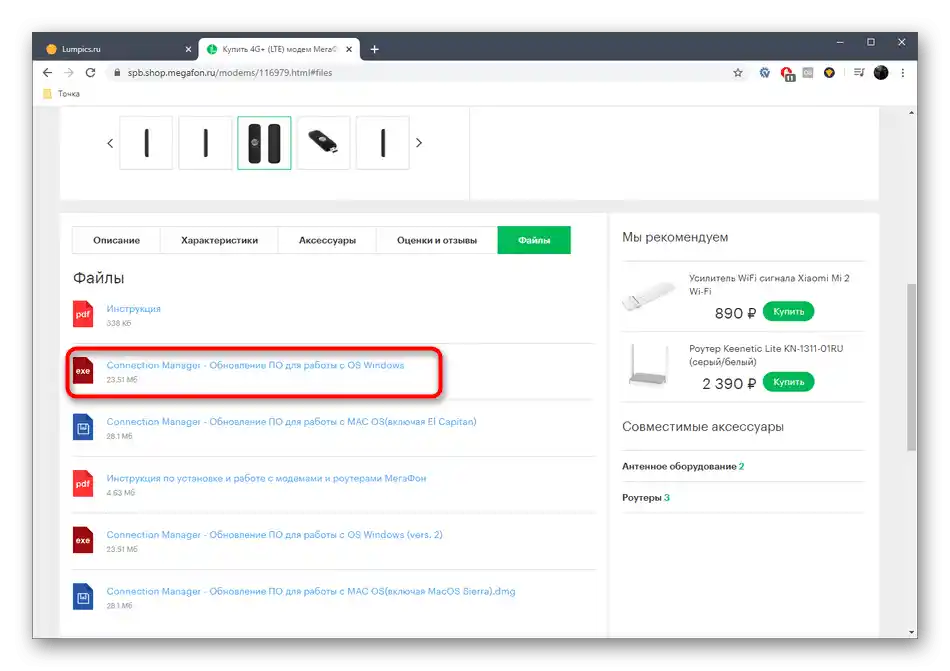Image resolution: width=950 pixels, height=671 pixels.
Task: Click the 2 390 ₽ price text
Action: [729, 383]
